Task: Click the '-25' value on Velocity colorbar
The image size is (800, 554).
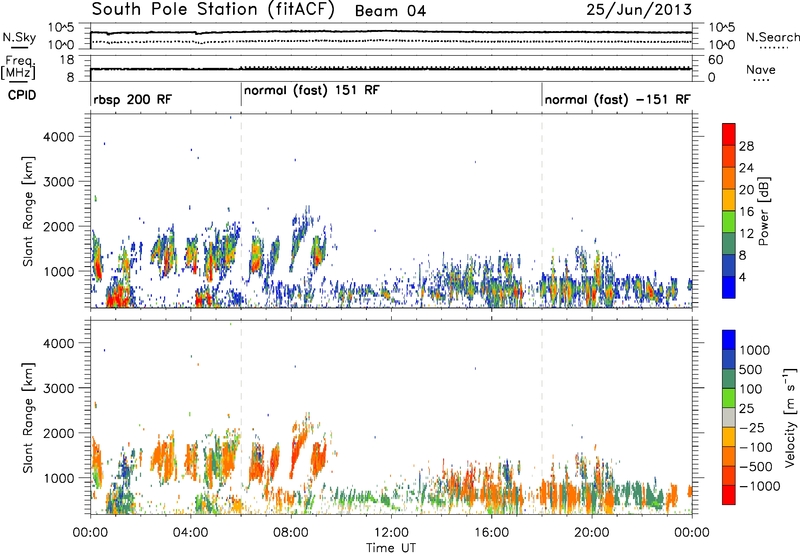Action: pyautogui.click(x=752, y=428)
